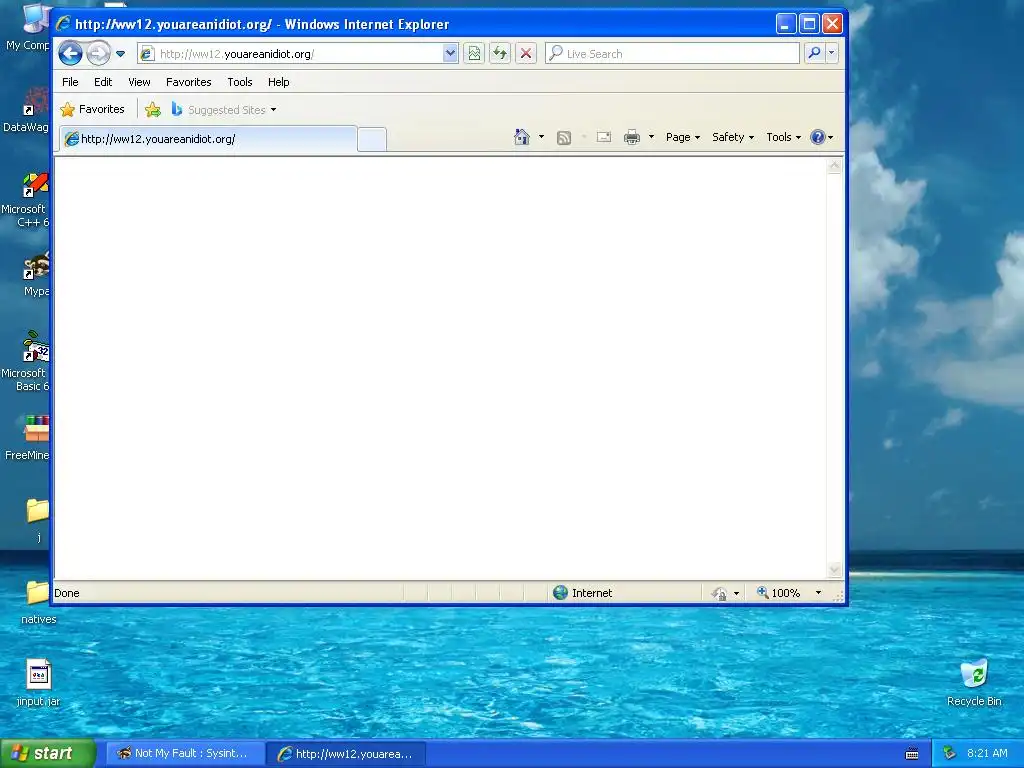Toggle Compatibility View icon
The height and width of the screenshot is (768, 1024).
point(475,54)
